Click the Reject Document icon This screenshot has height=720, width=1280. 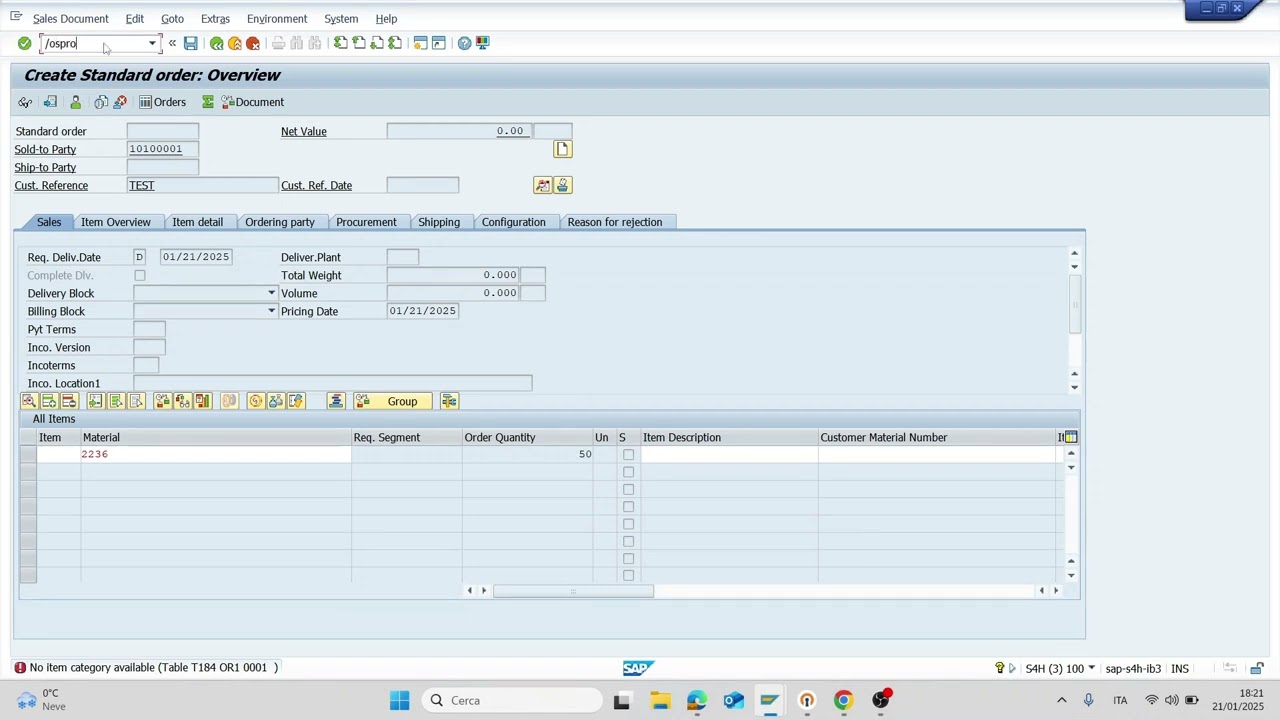click(x=120, y=102)
